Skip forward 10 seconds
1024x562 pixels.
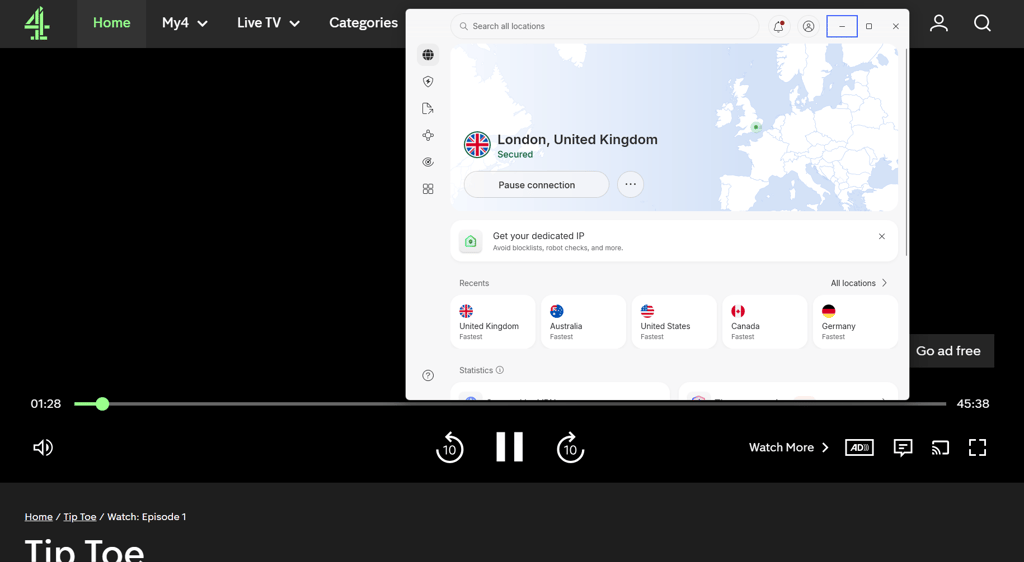tap(570, 448)
